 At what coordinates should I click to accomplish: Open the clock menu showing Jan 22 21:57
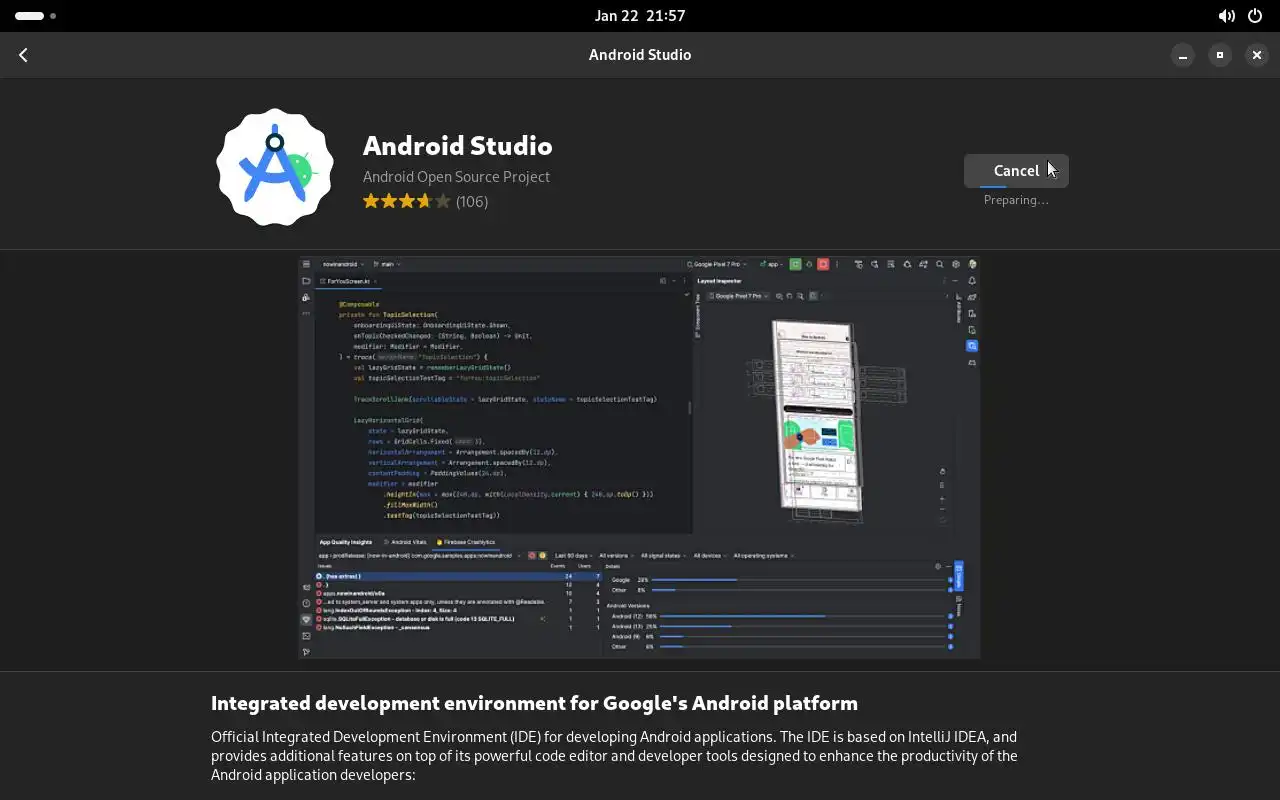tap(640, 16)
